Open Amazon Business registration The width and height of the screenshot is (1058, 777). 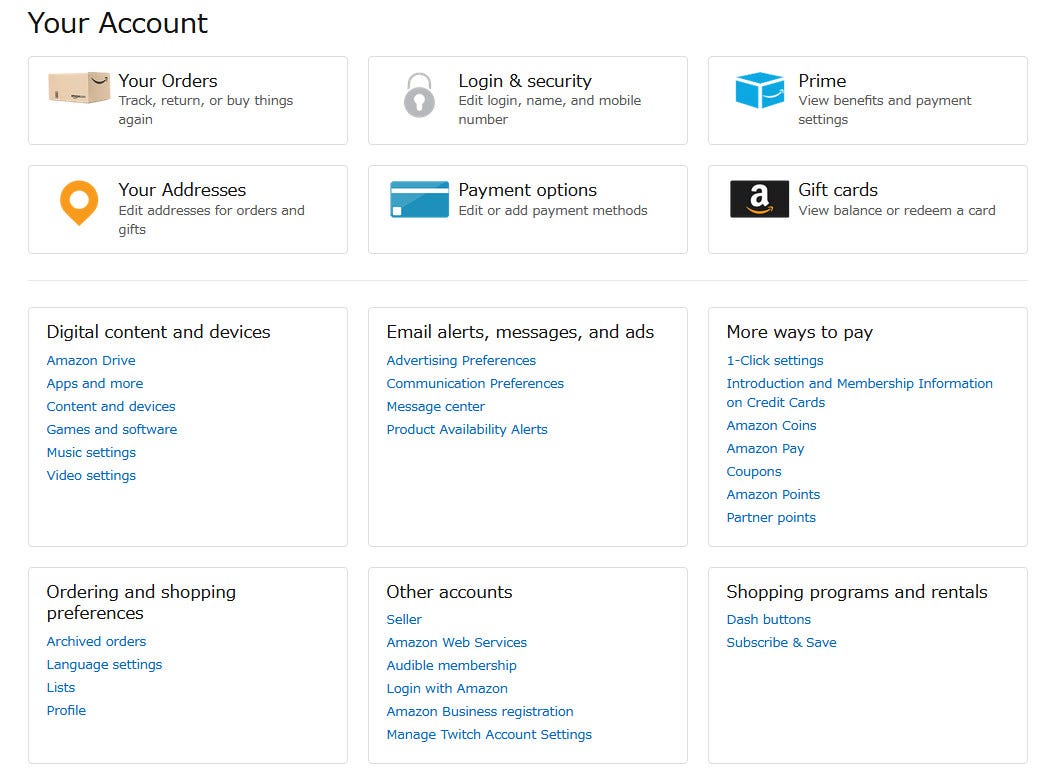point(480,711)
